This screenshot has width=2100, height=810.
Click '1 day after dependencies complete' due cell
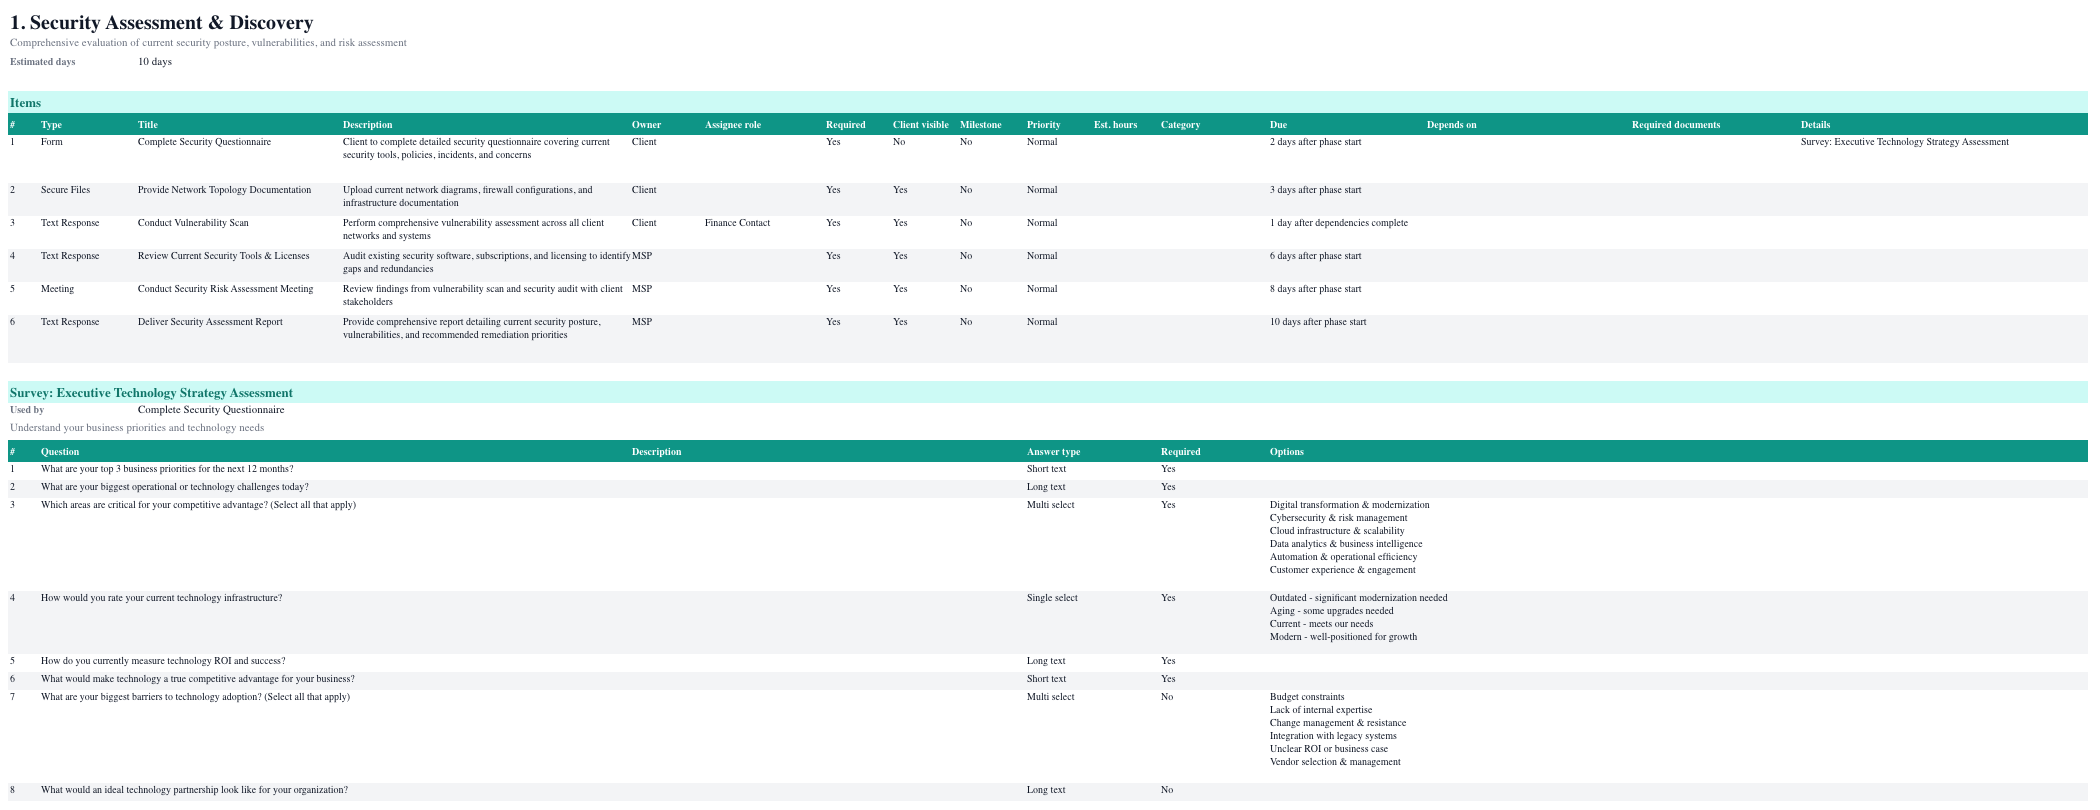[x=1339, y=223]
